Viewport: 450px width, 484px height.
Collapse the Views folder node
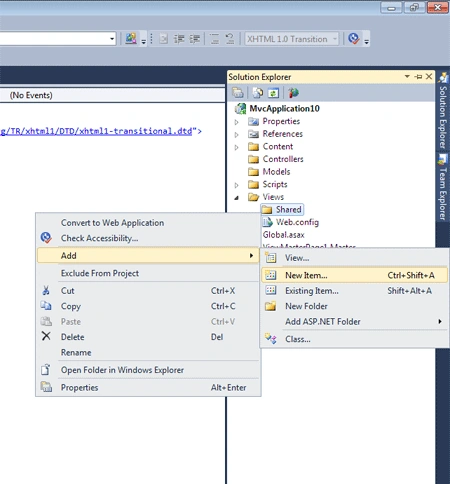coord(236,198)
